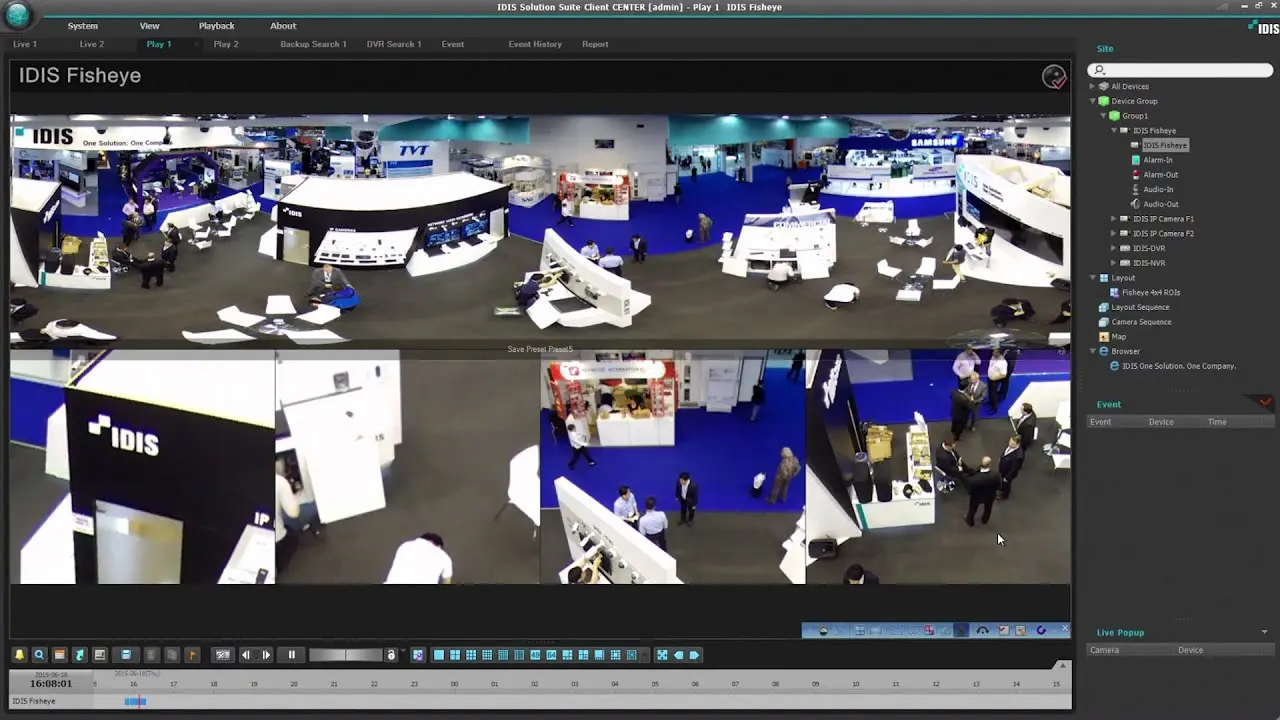Collapse the Layout tree node
Viewport: 1280px width, 720px height.
1092,278
